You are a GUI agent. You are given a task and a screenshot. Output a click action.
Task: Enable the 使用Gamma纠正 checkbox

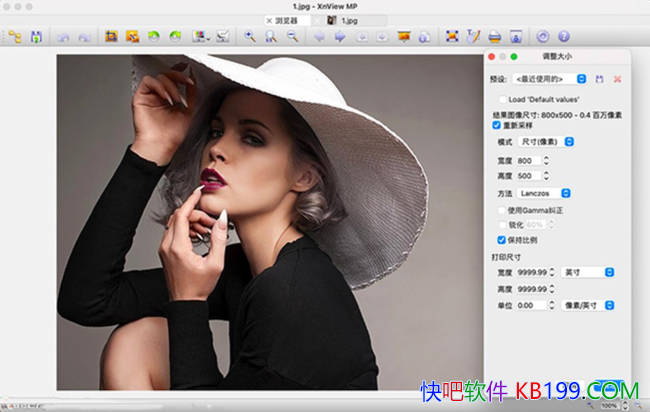(x=502, y=210)
